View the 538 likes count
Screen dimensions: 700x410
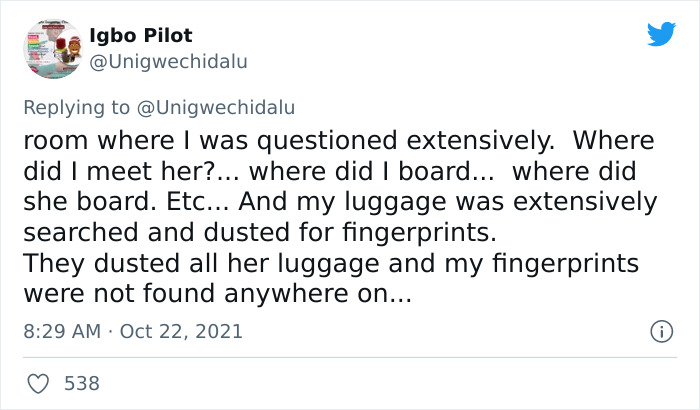(80, 383)
